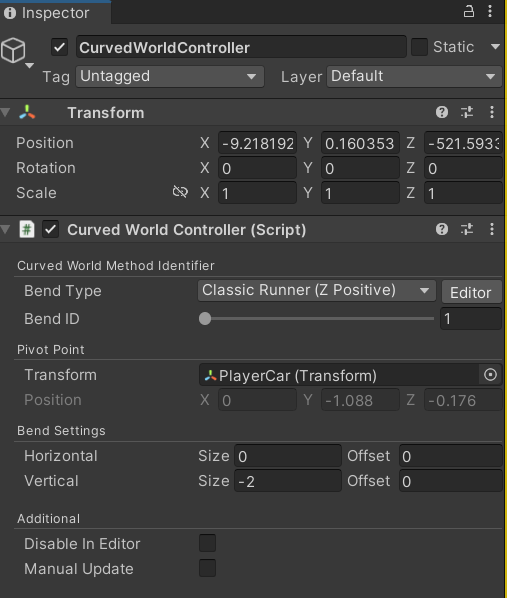Click the Position X field
Screen dimensions: 507x598
[258, 143]
